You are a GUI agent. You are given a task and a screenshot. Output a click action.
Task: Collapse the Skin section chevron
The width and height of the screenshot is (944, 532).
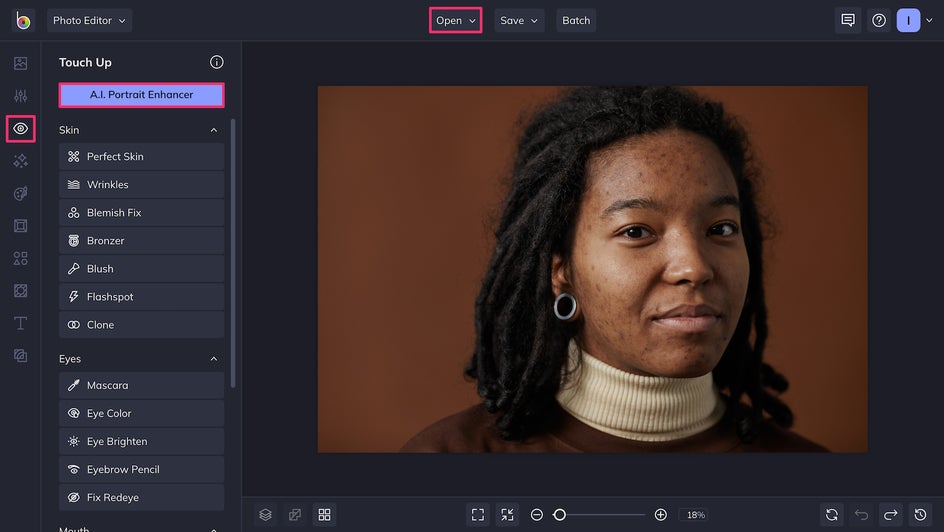(214, 130)
